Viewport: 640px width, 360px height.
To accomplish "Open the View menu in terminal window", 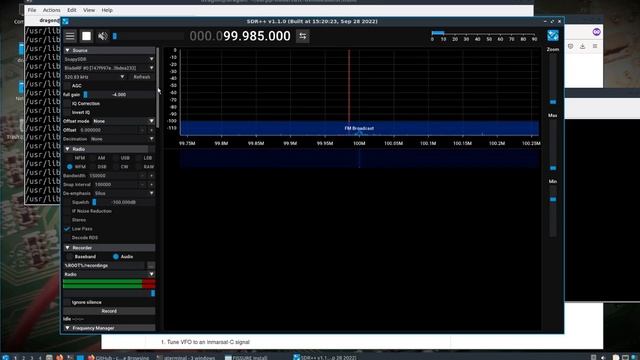I will (x=89, y=10).
